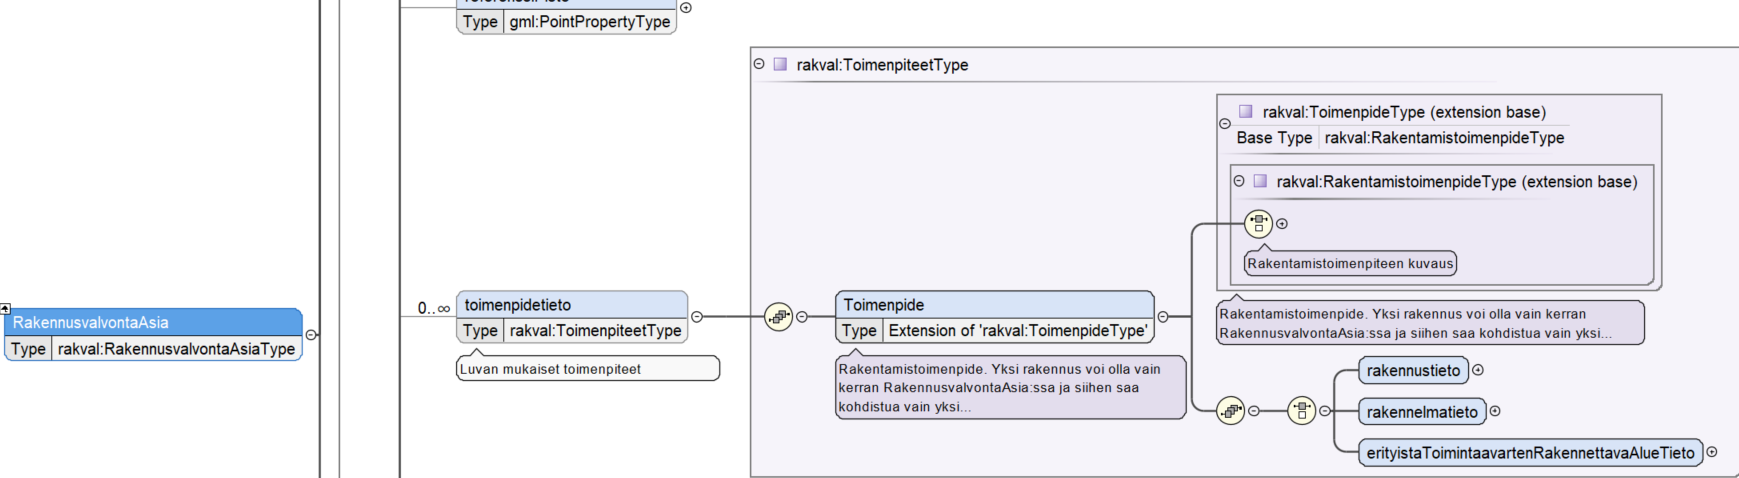1739x478 pixels.
Task: Expand the rakennelmatieto element
Action: click(1495, 411)
